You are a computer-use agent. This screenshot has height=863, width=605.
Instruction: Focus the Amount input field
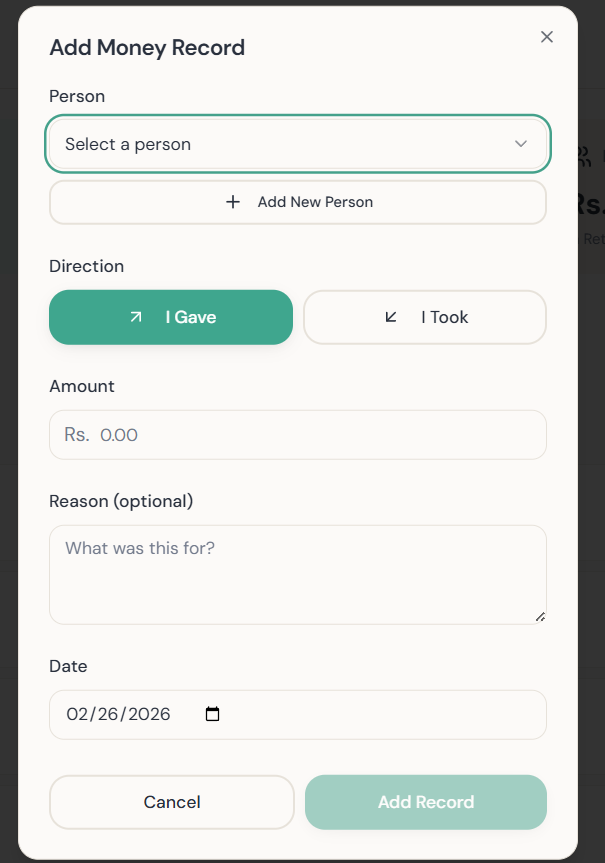click(x=297, y=434)
